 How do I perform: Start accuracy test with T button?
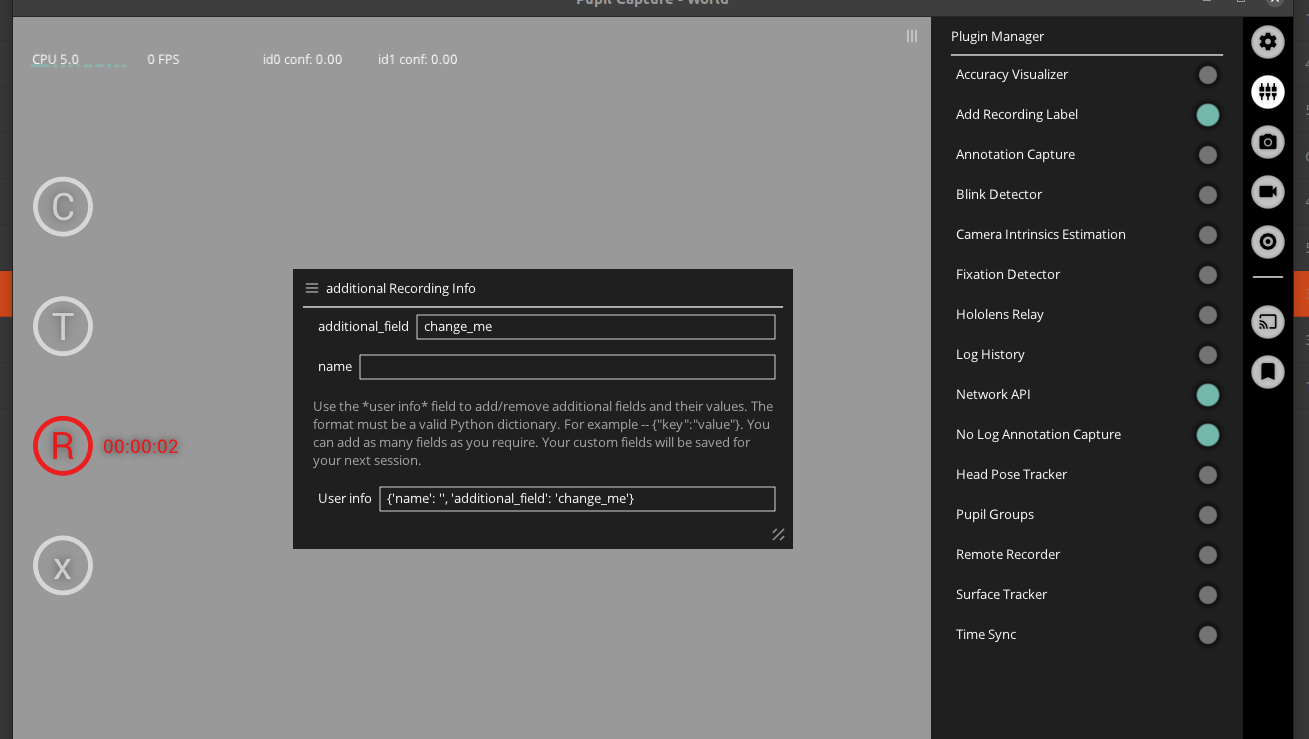click(x=63, y=326)
